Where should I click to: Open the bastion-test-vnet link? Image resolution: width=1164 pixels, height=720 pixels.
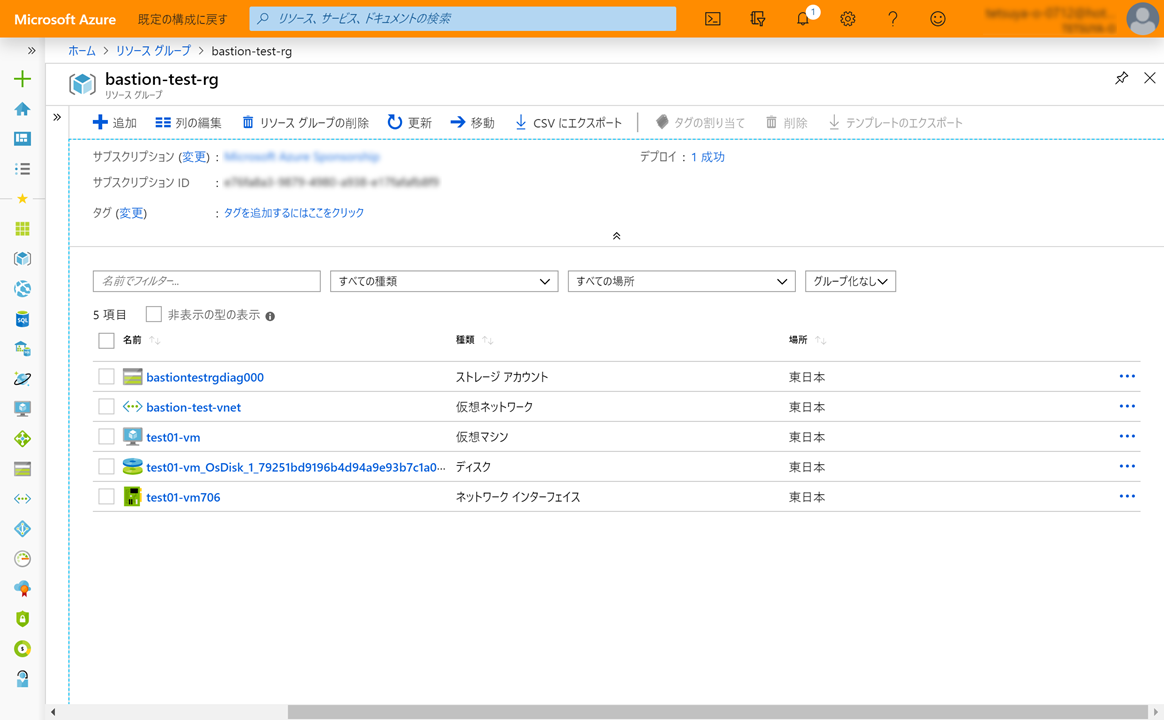(x=194, y=407)
